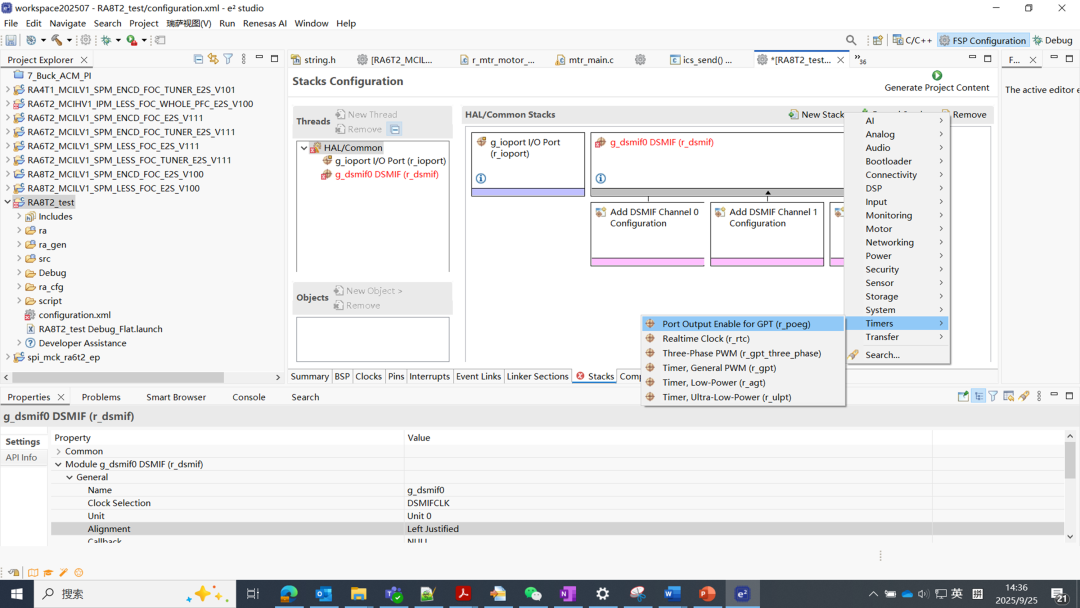The image size is (1080, 608).
Task: Switch to the Debug perspective
Action: coord(1052,40)
